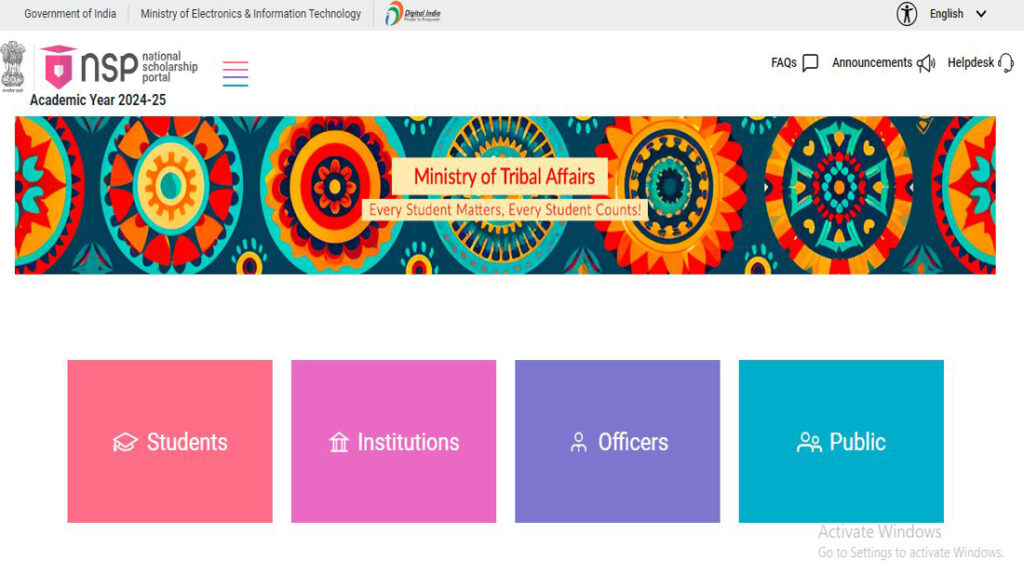Image resolution: width=1024 pixels, height=574 pixels.
Task: Click the people icon on Public
Action: pos(809,442)
